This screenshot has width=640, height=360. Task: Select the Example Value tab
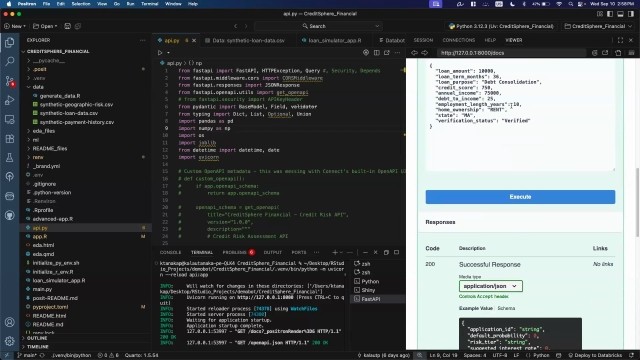click(x=476, y=308)
